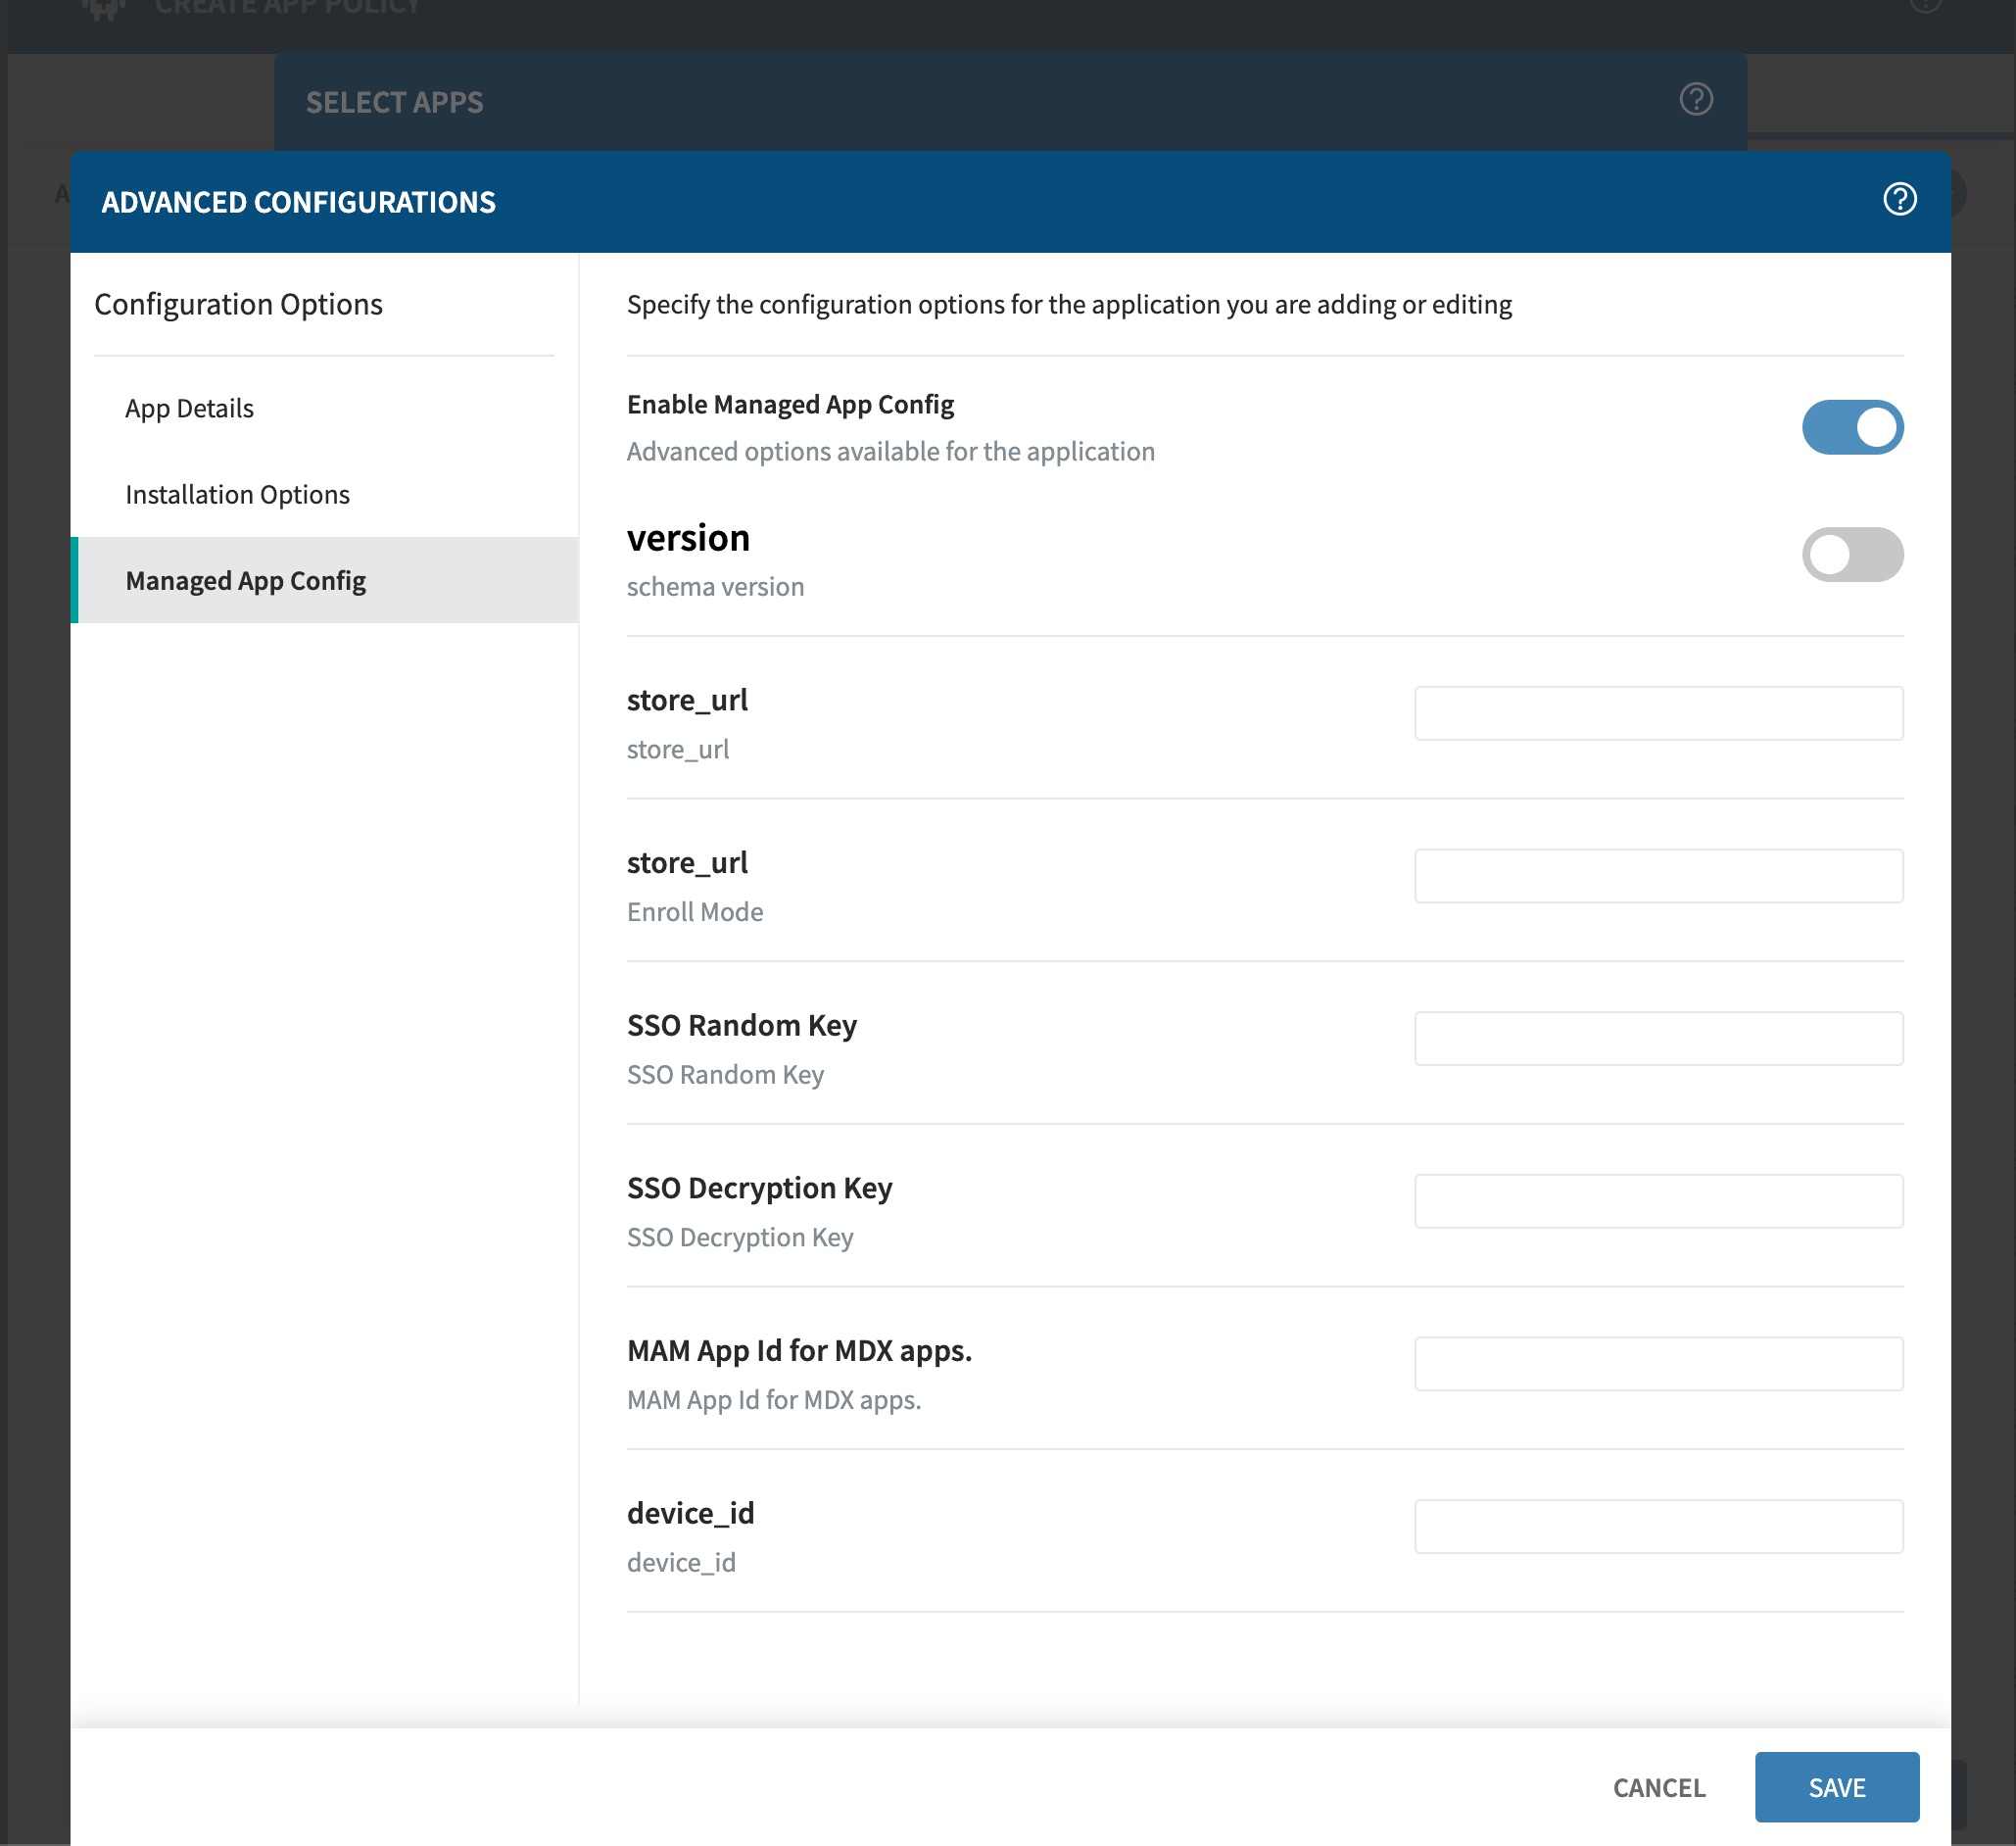Disable the Enable Managed App Config toggle
Screen dimensions: 2016x1846
(1852, 427)
